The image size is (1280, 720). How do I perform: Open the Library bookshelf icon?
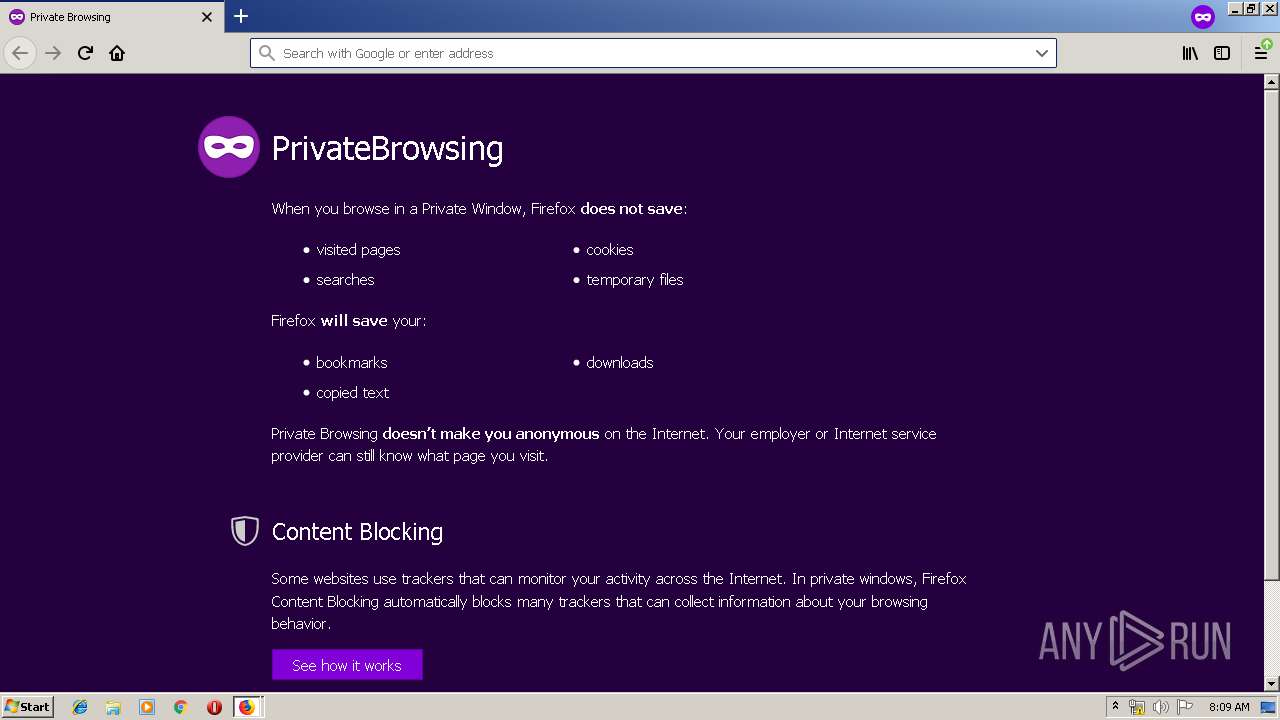(1190, 53)
